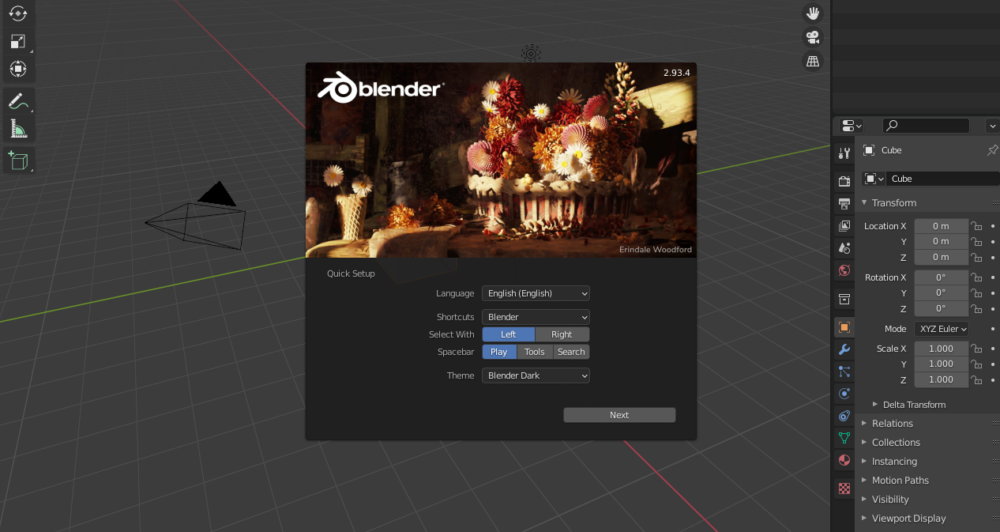Open the Shortcuts dropdown set to Blender
The width and height of the screenshot is (1000, 532).
[536, 317]
